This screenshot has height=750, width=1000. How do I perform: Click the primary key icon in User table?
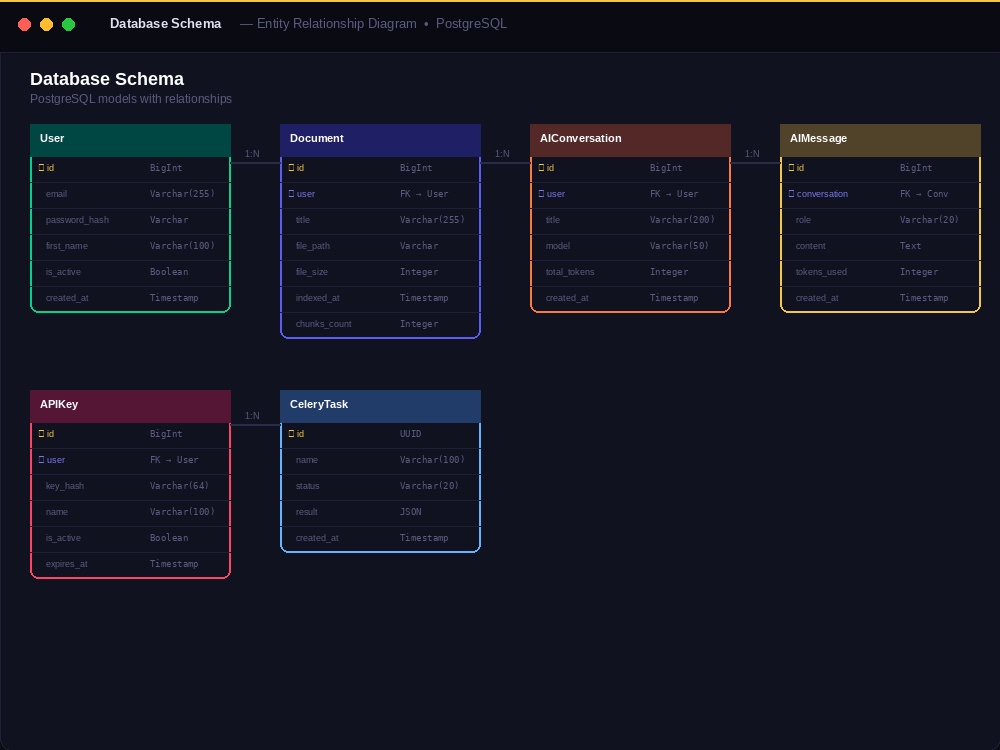[41, 168]
